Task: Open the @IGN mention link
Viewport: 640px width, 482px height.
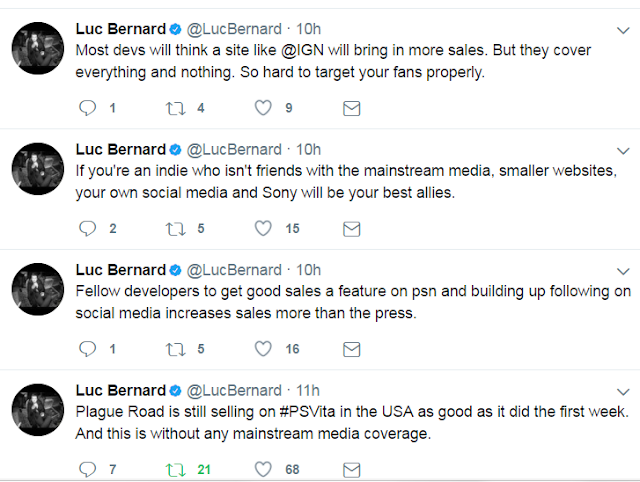Action: pos(302,50)
